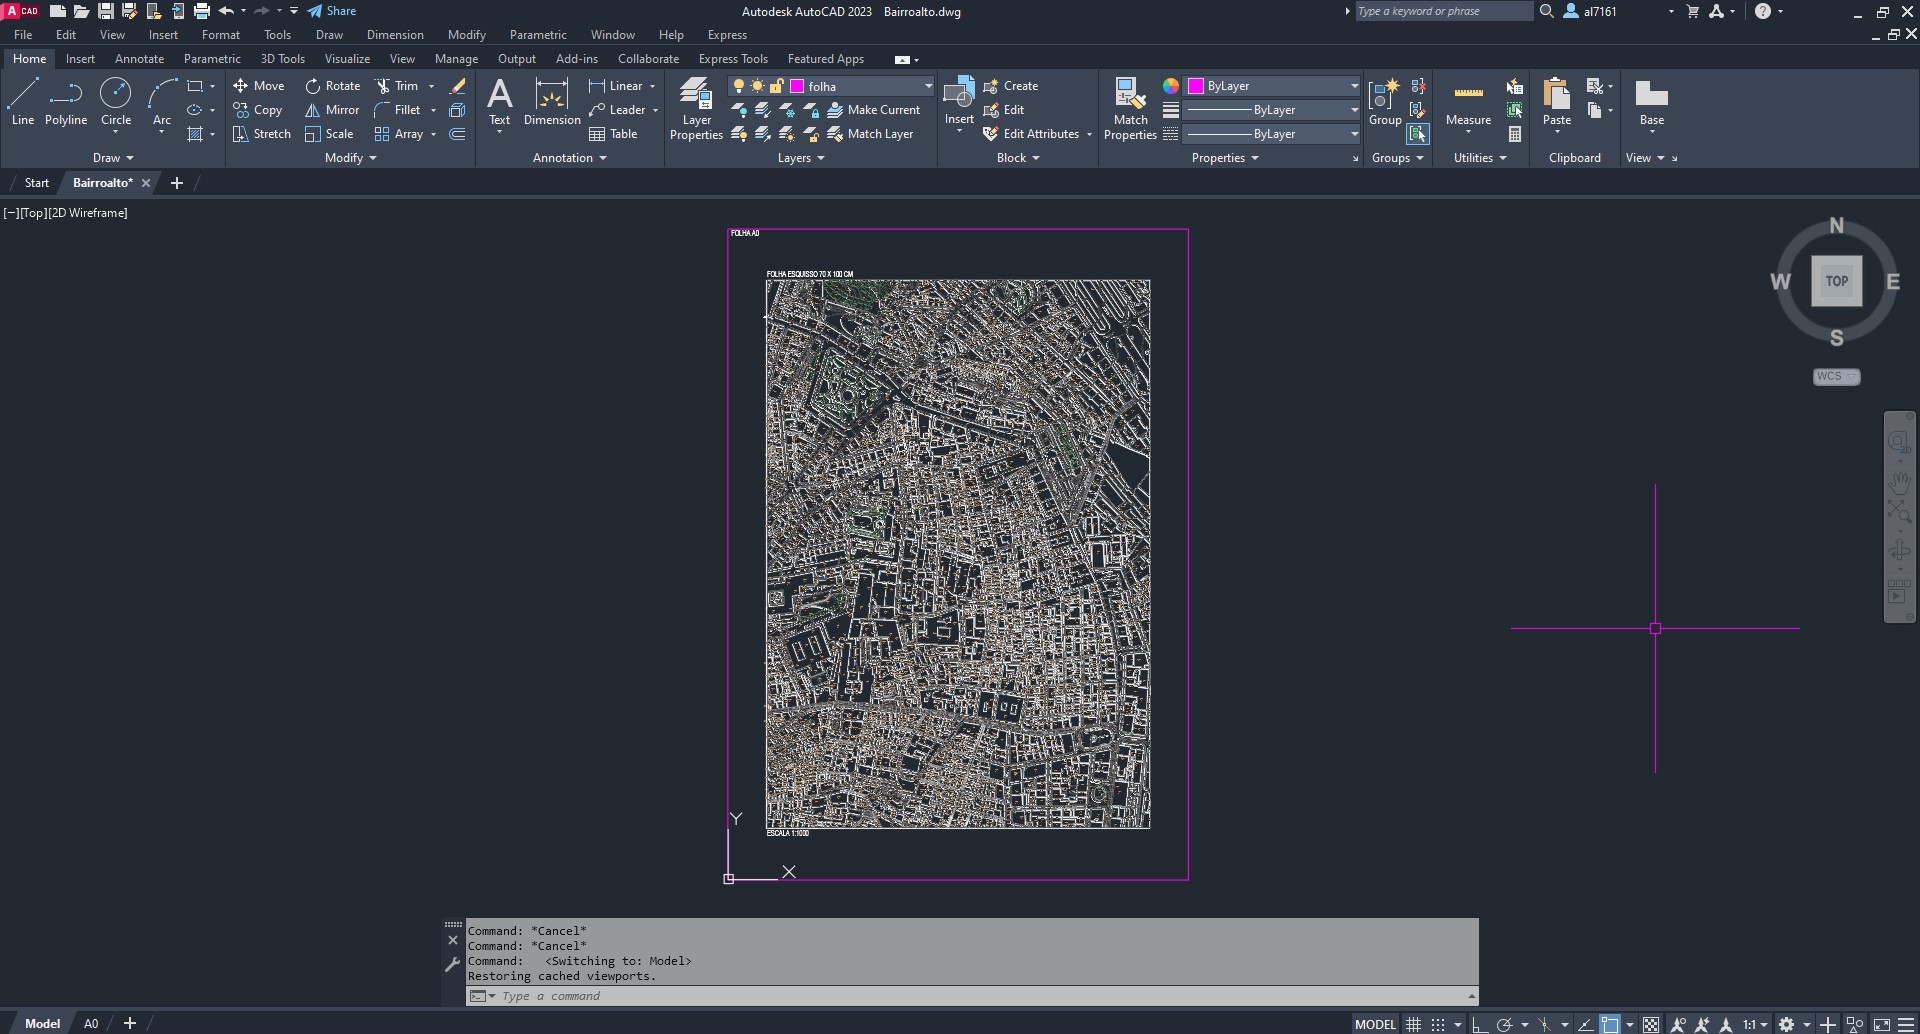Open the folha layer dropdown
Image resolution: width=1920 pixels, height=1034 pixels.
click(927, 86)
